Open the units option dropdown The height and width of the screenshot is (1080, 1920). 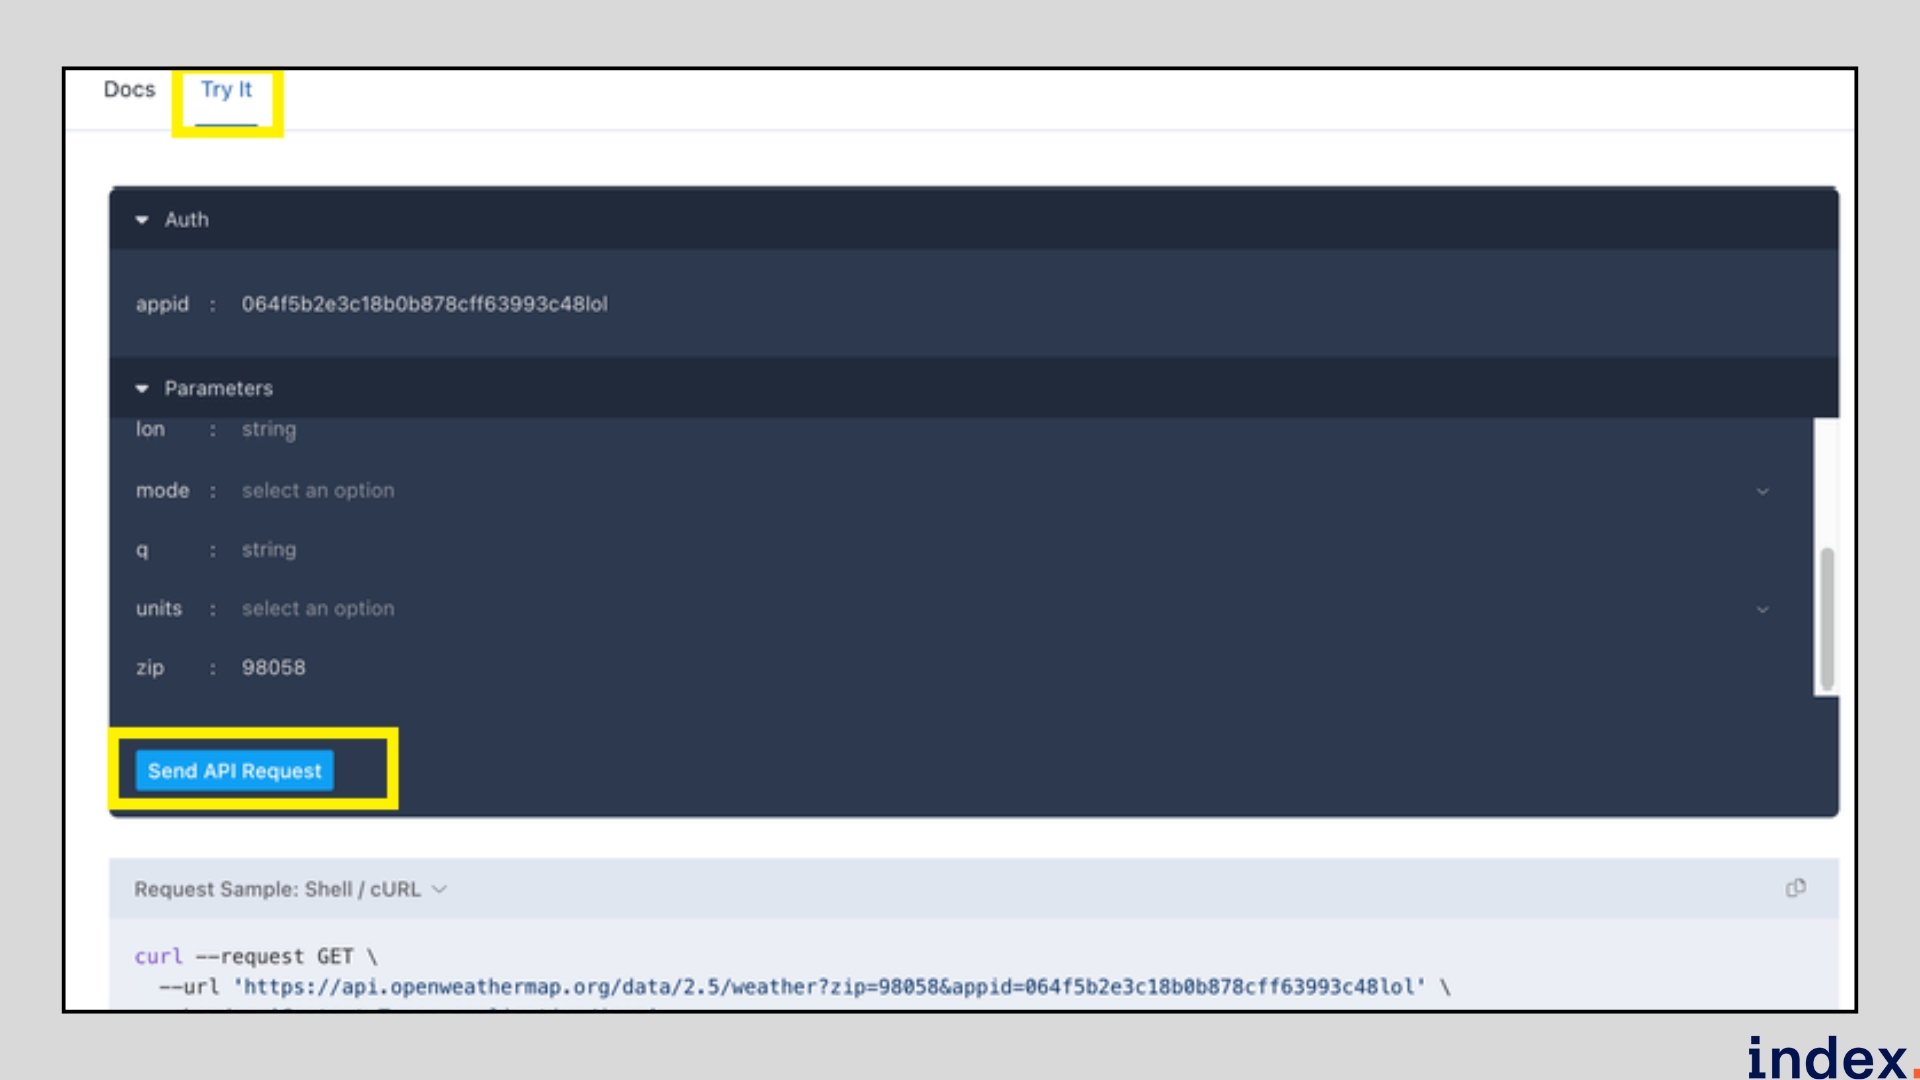tap(318, 609)
